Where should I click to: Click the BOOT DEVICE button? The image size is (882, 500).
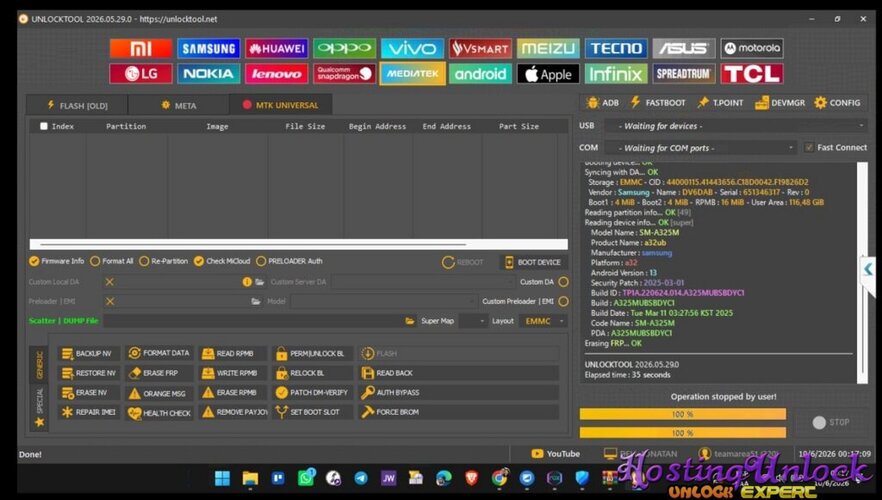tap(533, 262)
